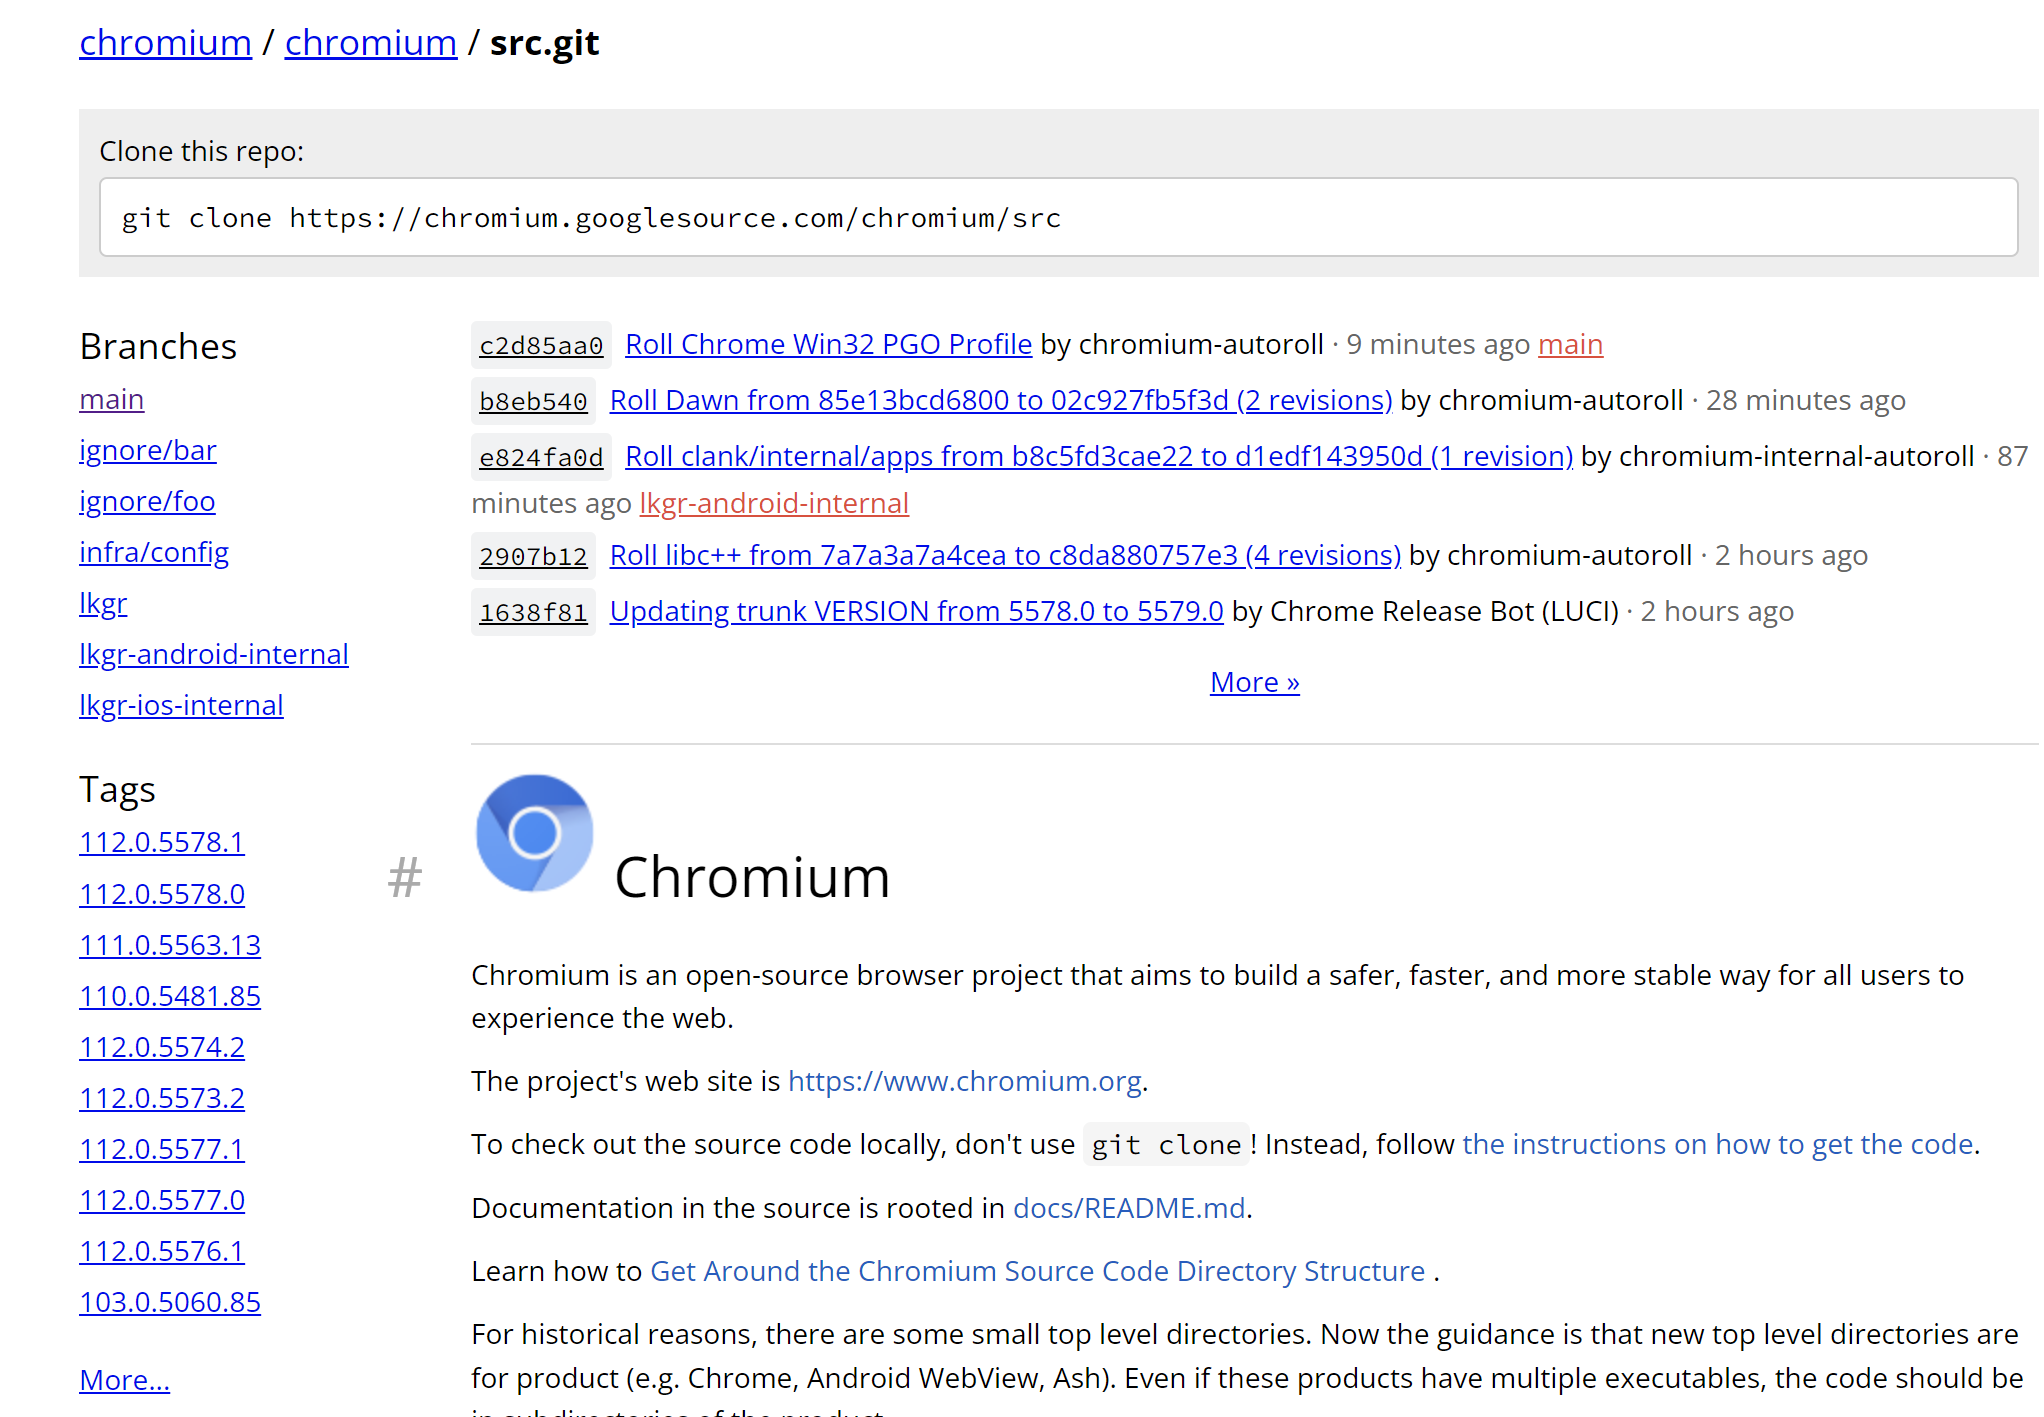Open the Updating trunk VERSION commit link

click(x=916, y=611)
